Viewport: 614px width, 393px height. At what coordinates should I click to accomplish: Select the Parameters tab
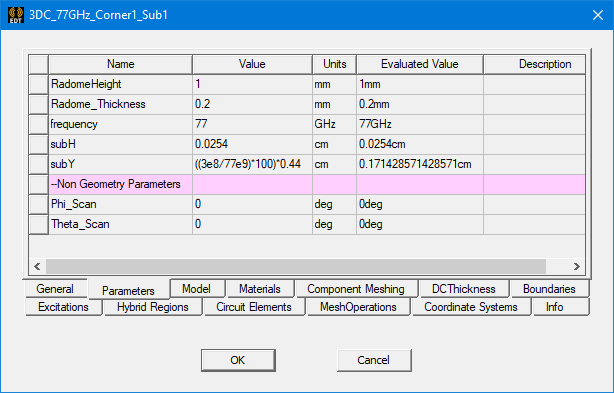128,290
